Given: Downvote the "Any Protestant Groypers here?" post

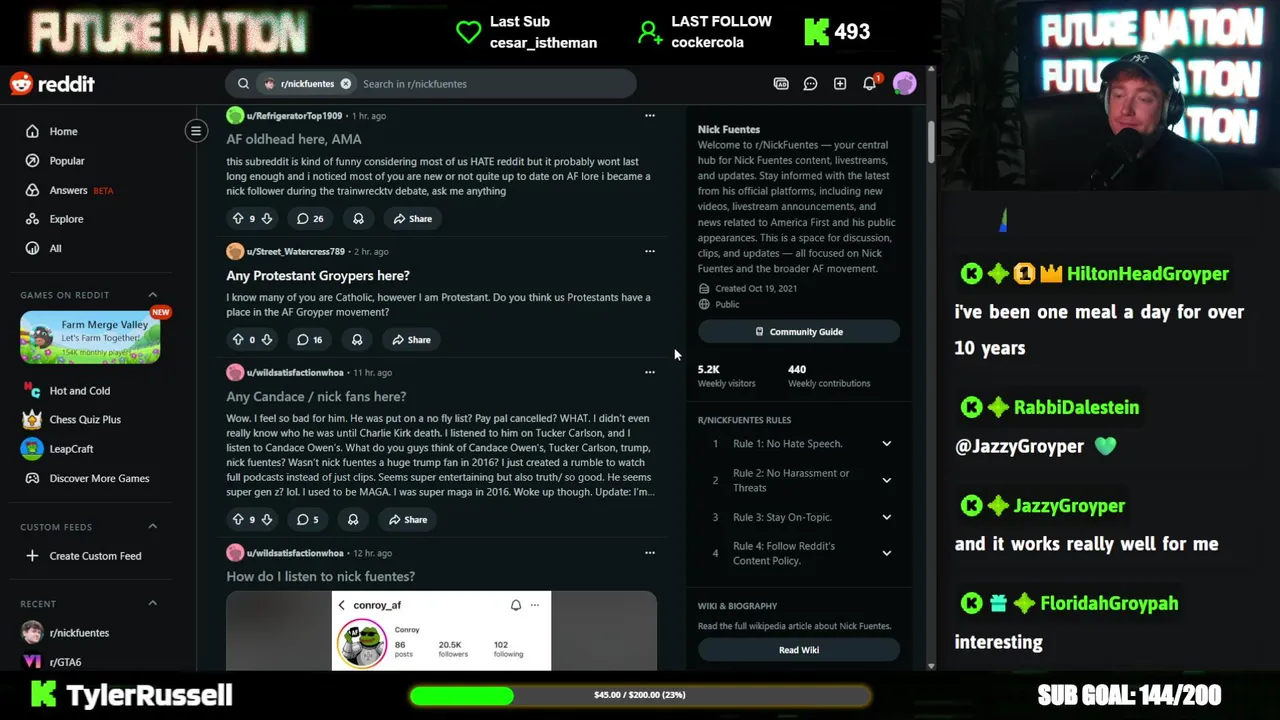Looking at the screenshot, I should click(x=267, y=339).
